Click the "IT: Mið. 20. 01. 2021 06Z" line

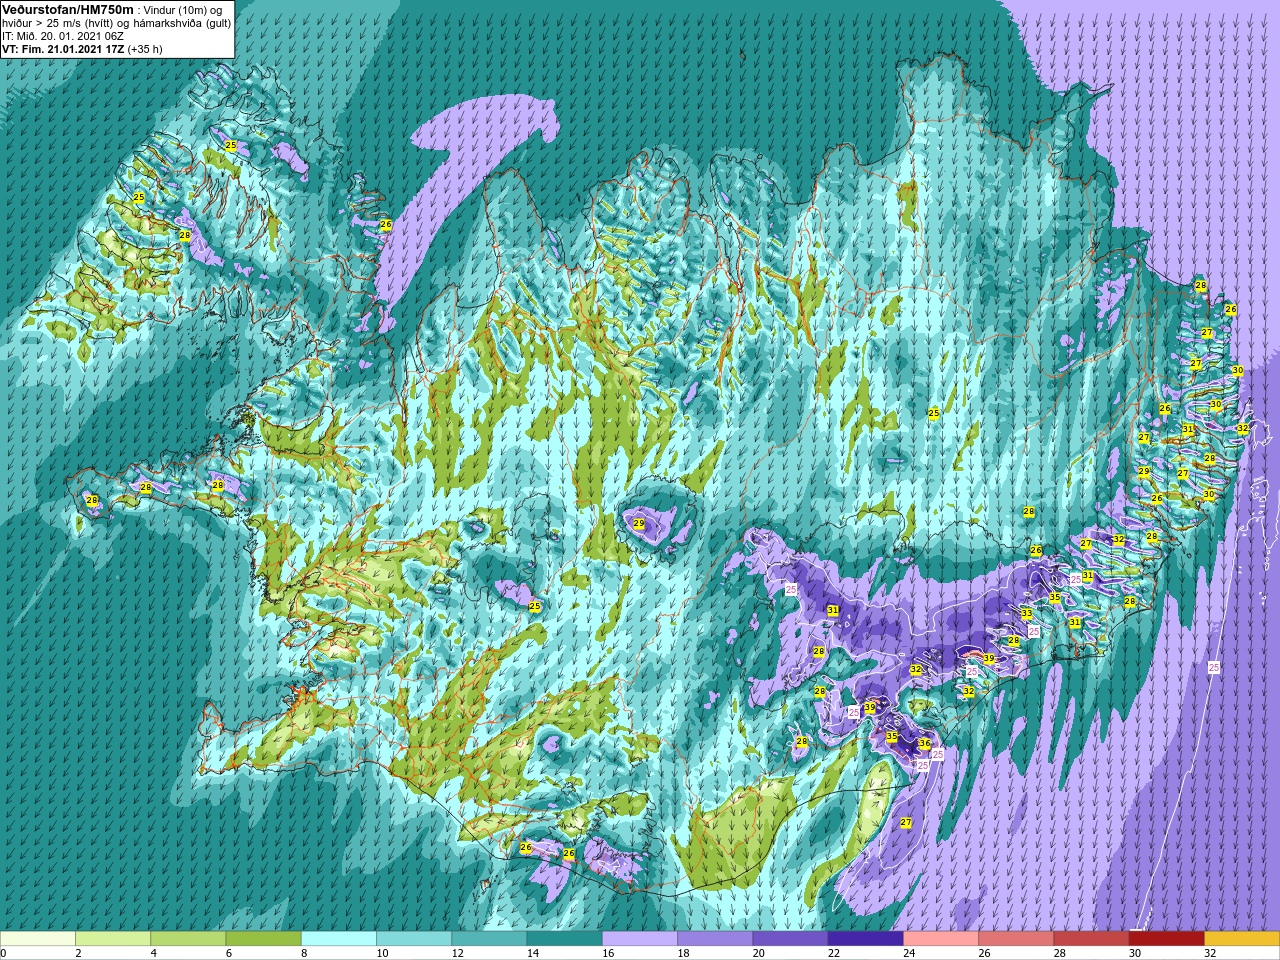coord(63,36)
